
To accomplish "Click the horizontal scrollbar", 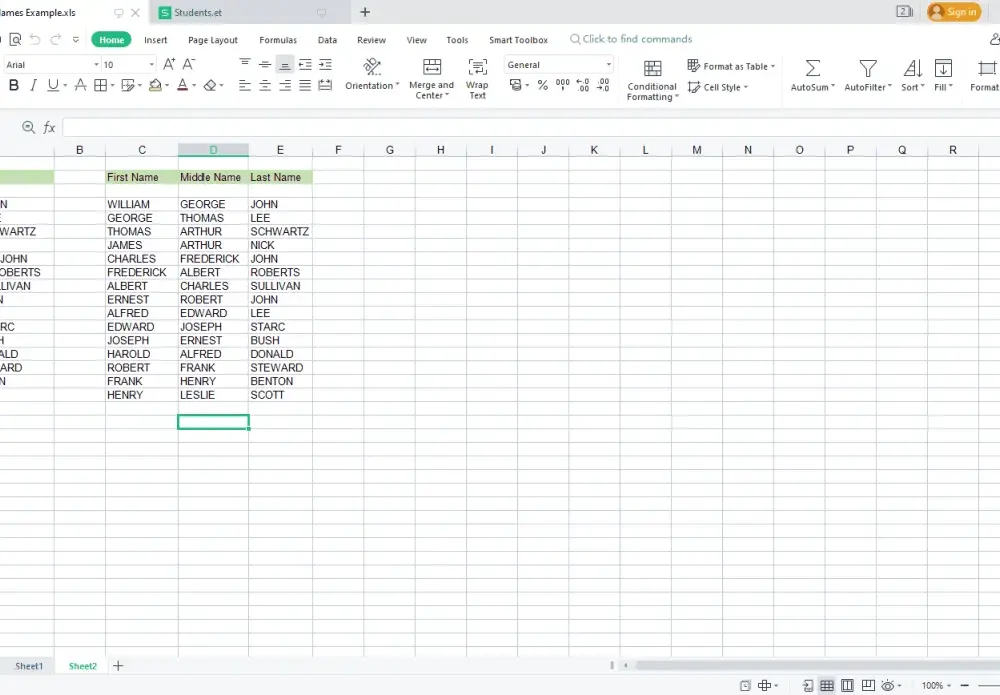I will coord(816,665).
